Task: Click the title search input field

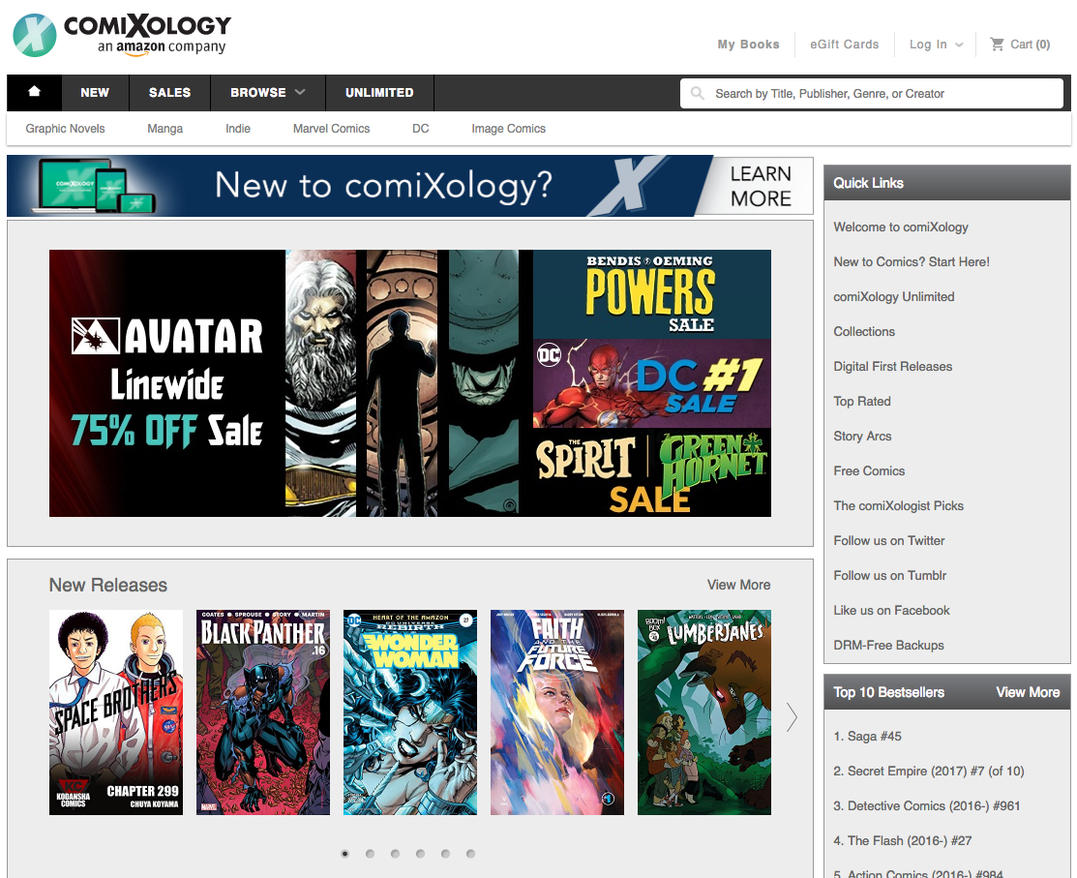Action: tap(880, 94)
